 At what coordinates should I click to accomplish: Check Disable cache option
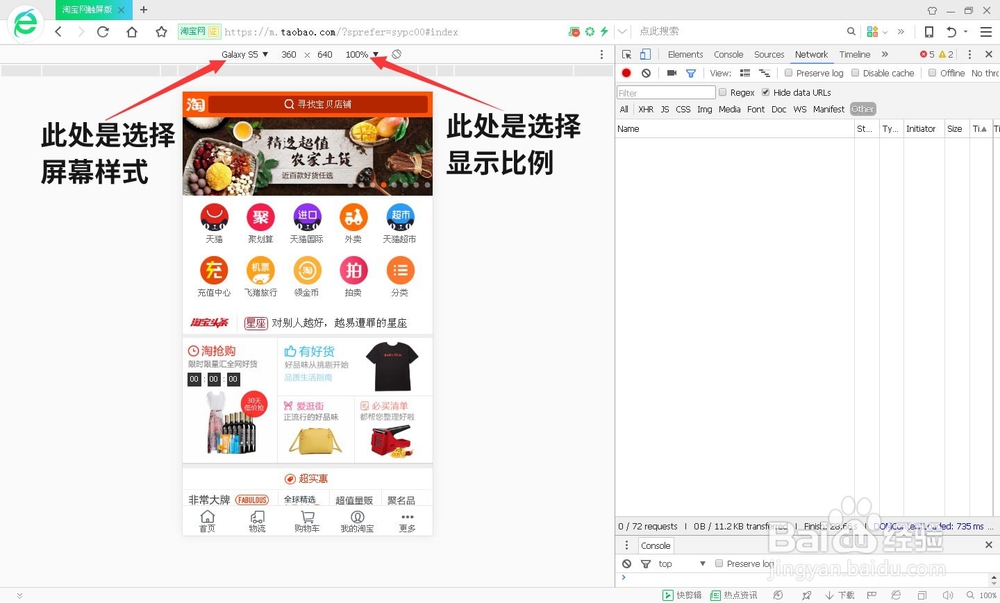pos(855,73)
